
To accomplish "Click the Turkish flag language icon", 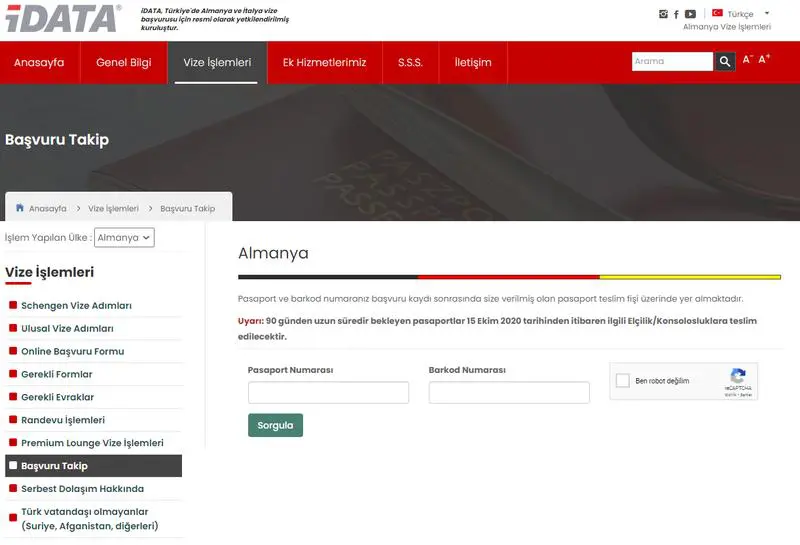I will click(717, 13).
